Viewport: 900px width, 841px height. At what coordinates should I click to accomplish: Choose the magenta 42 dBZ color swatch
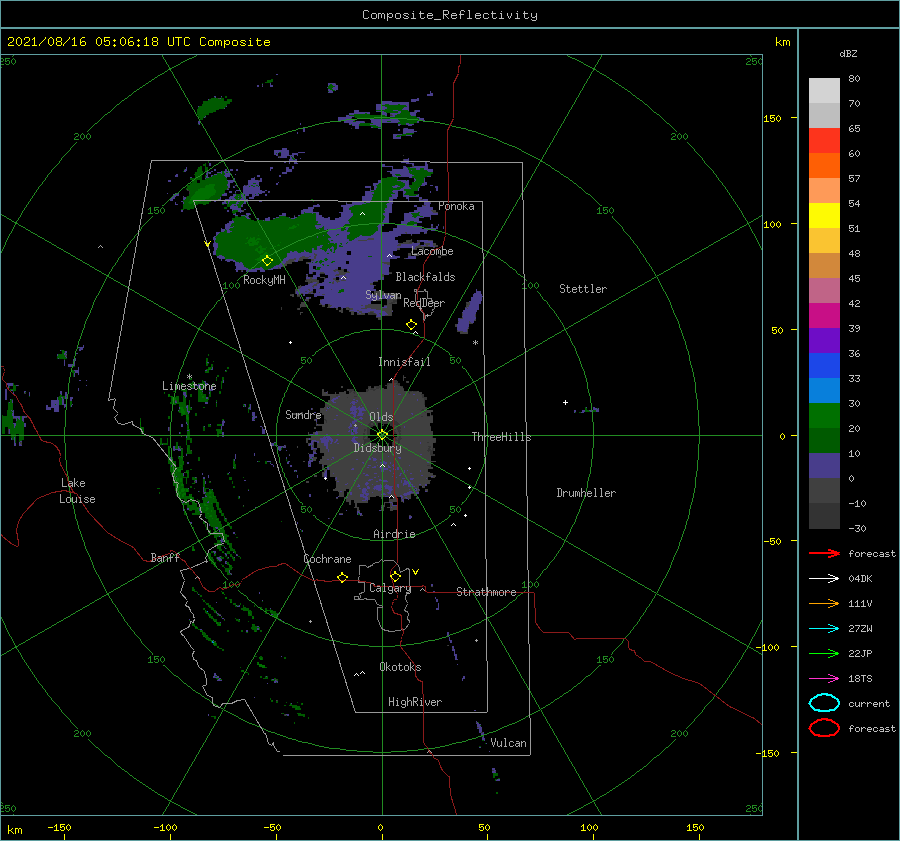824,315
